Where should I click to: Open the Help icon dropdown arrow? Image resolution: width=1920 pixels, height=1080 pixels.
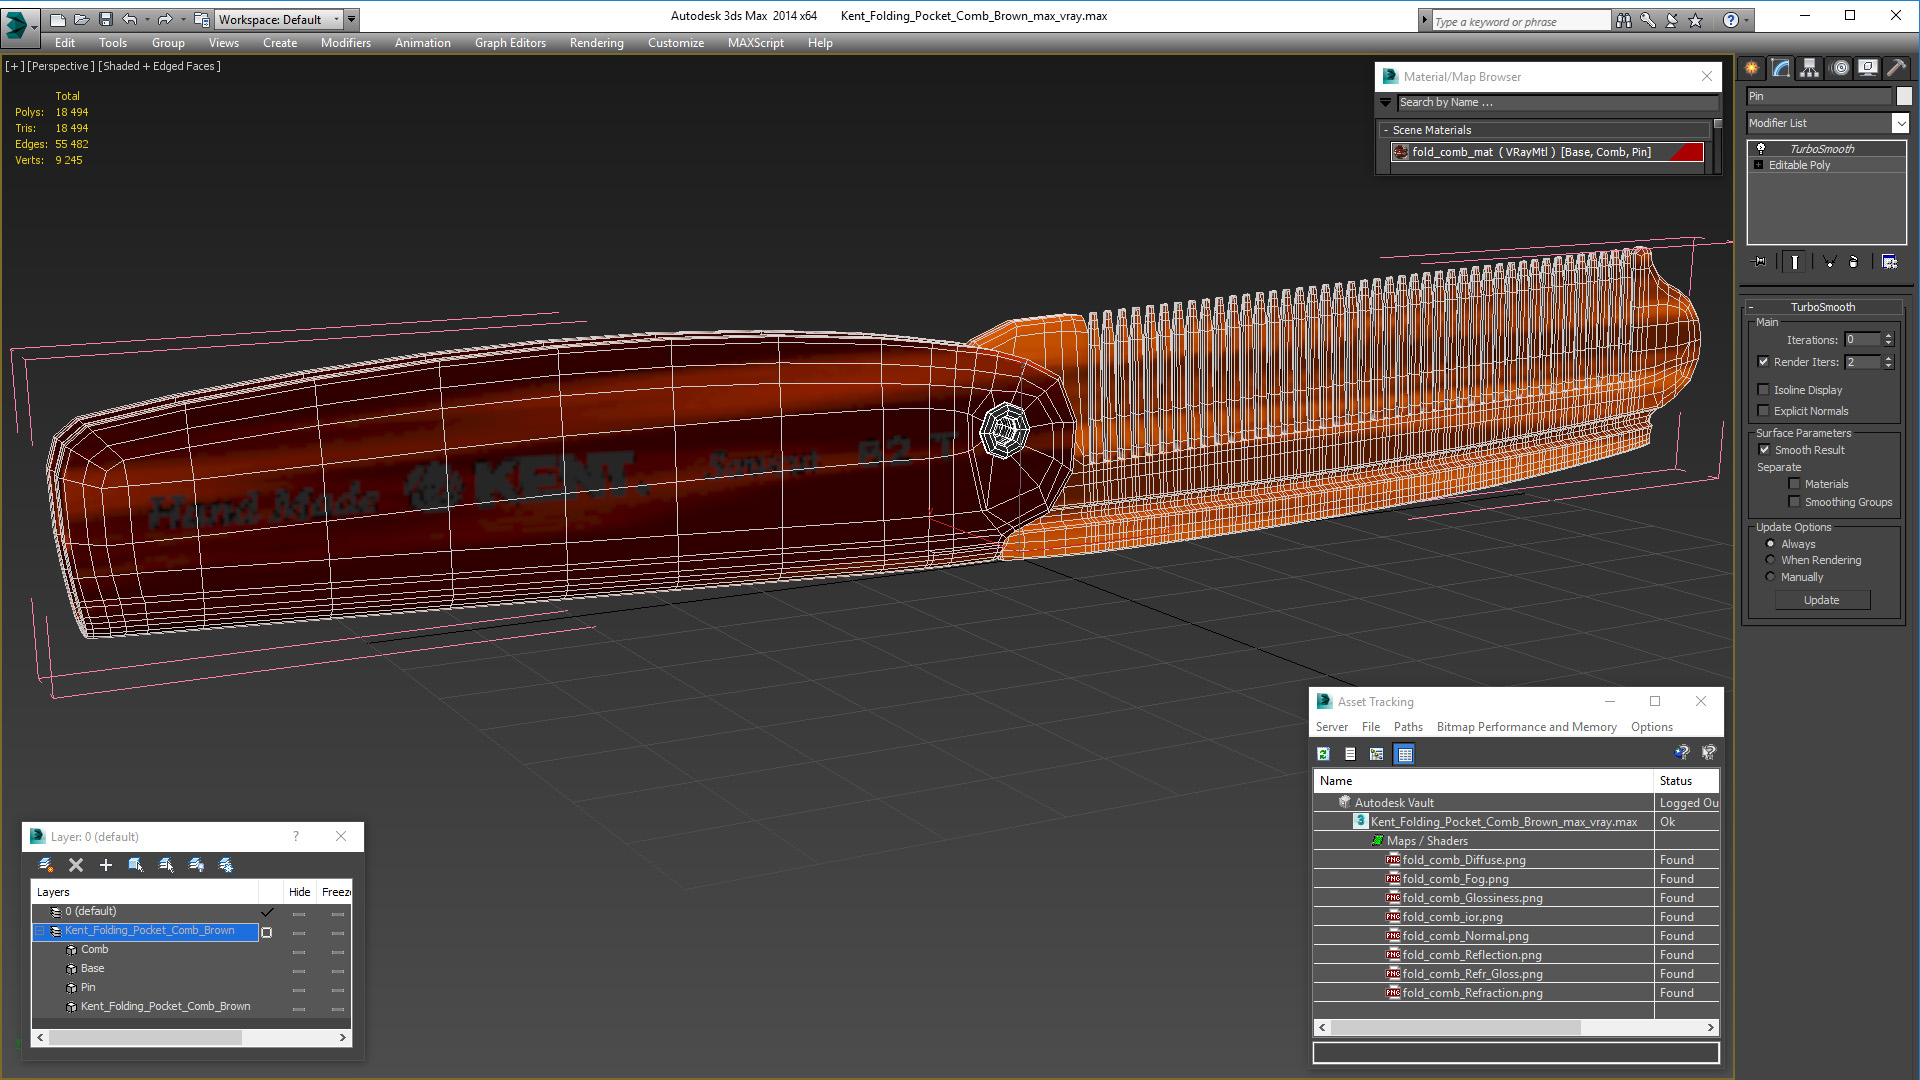pos(1747,20)
